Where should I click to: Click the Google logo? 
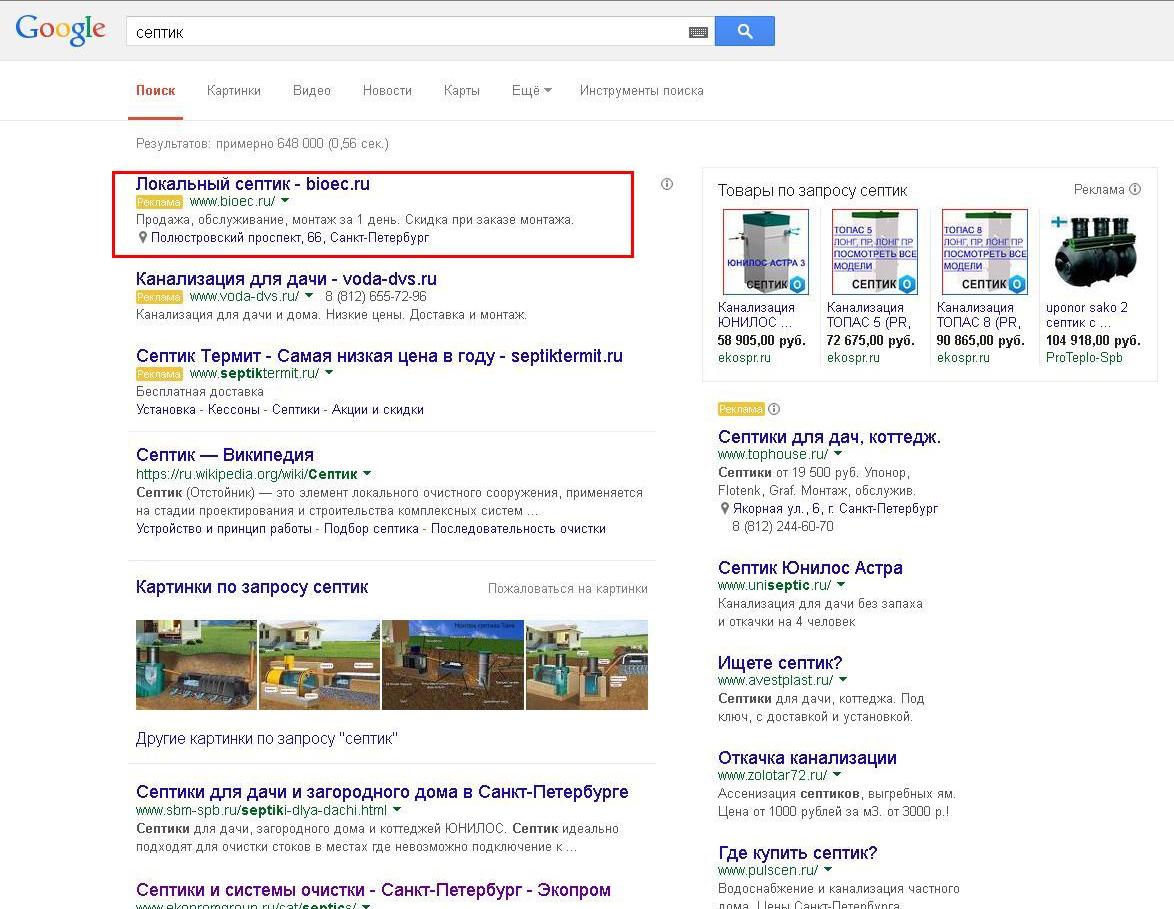(61, 30)
